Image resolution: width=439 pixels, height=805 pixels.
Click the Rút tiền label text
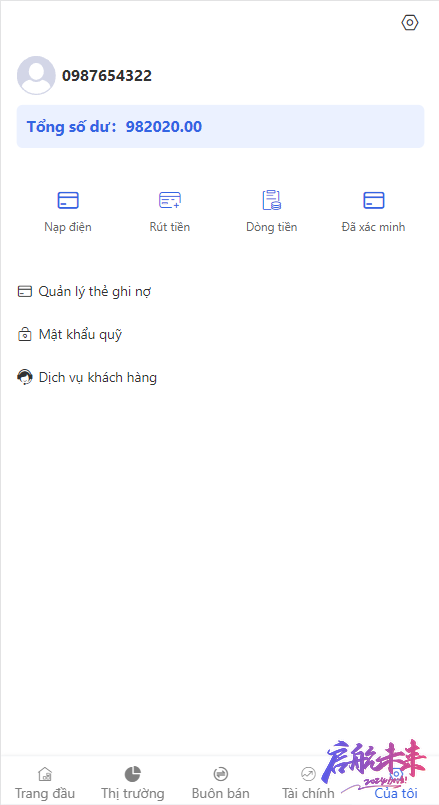pyautogui.click(x=170, y=227)
